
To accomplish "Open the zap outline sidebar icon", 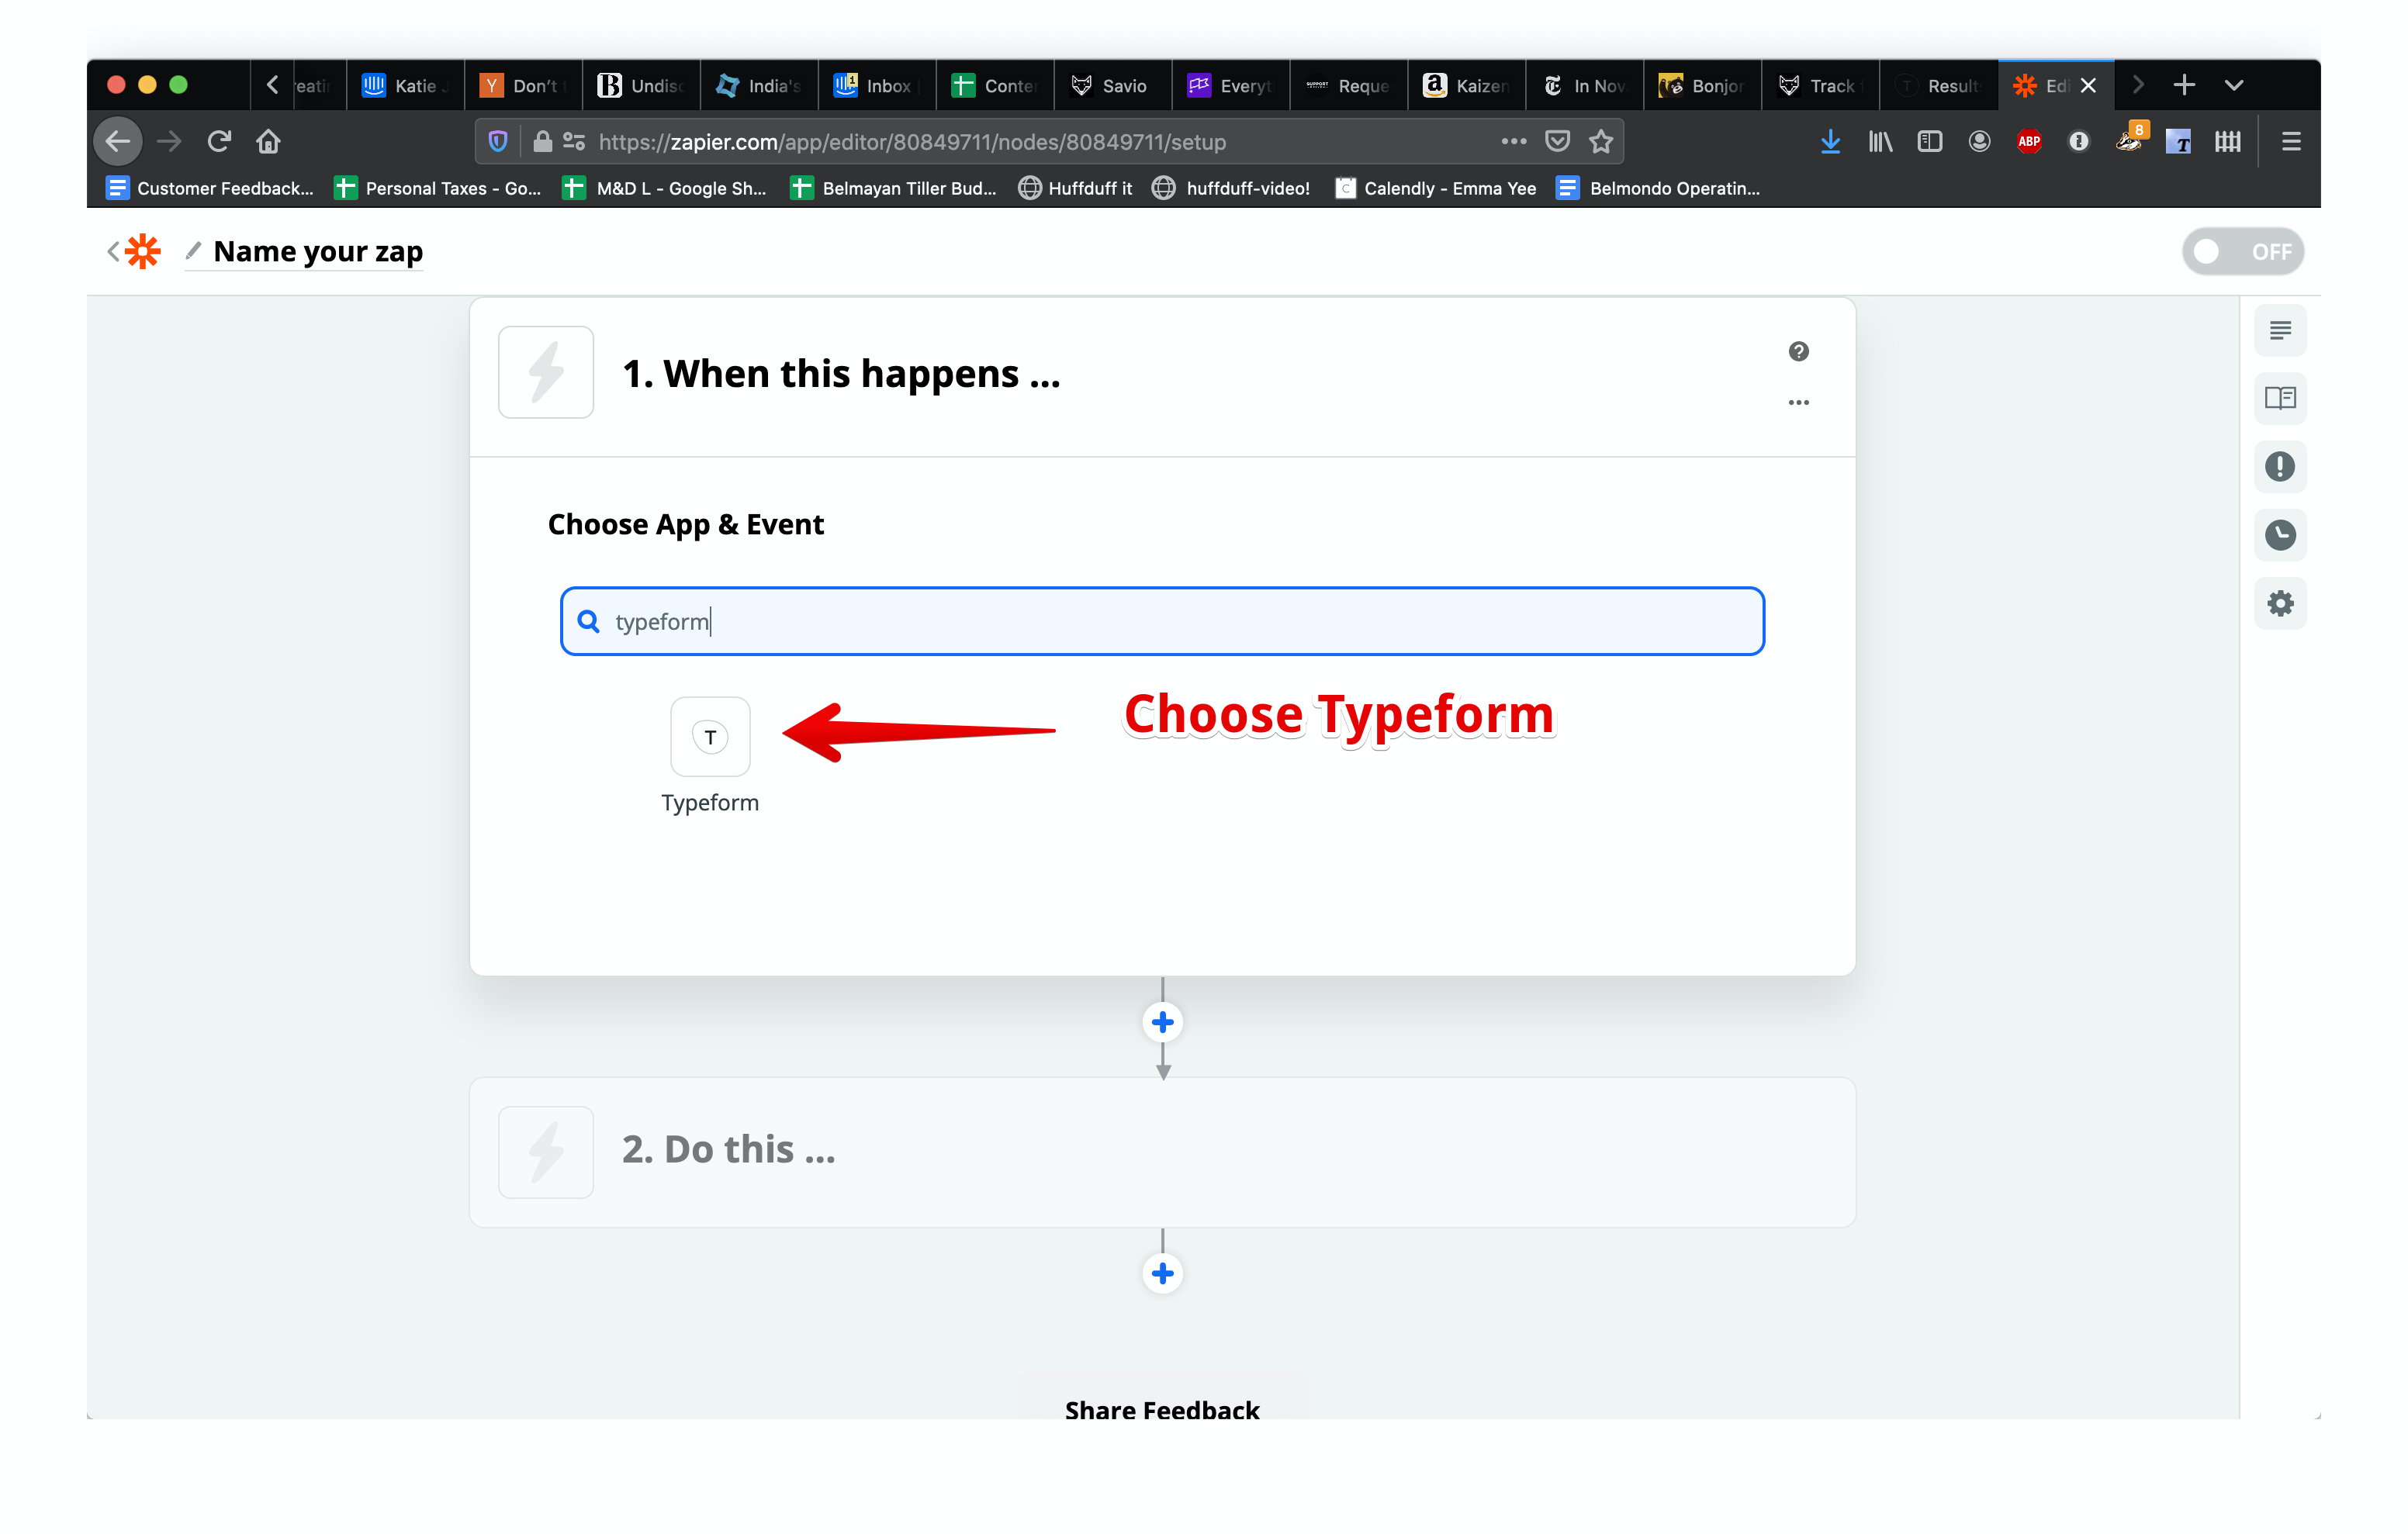I will 2280,330.
